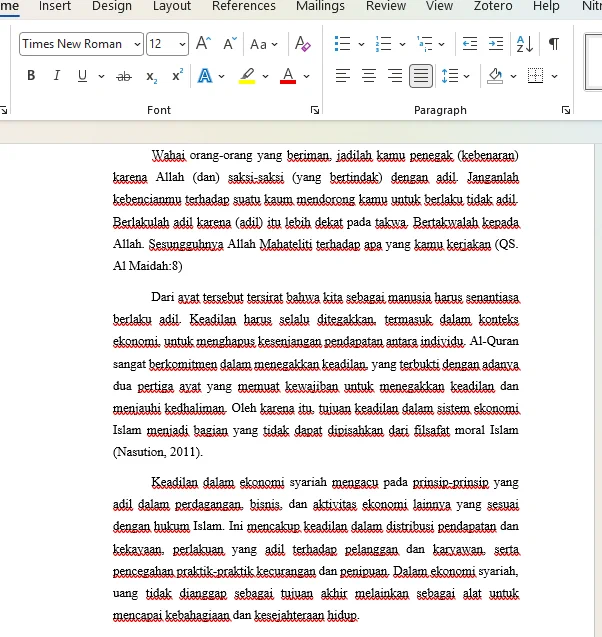Insert a numbered list
Viewport: 602px width, 637px height.
click(383, 43)
